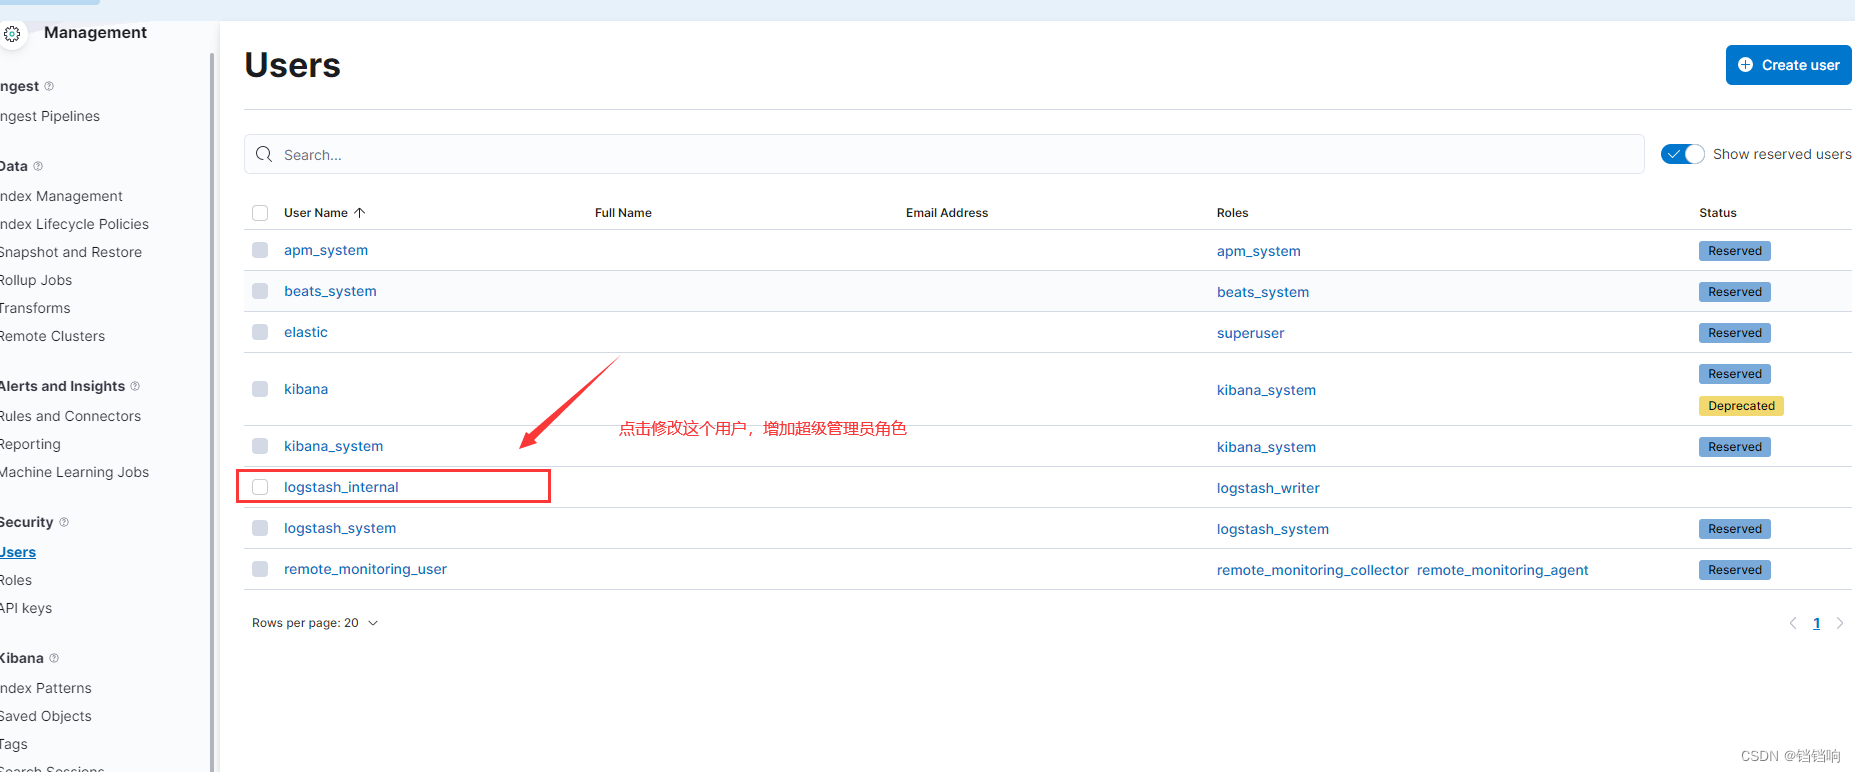Toggle Show reserved users switch
Image resolution: width=1855 pixels, height=772 pixels.
(x=1682, y=154)
